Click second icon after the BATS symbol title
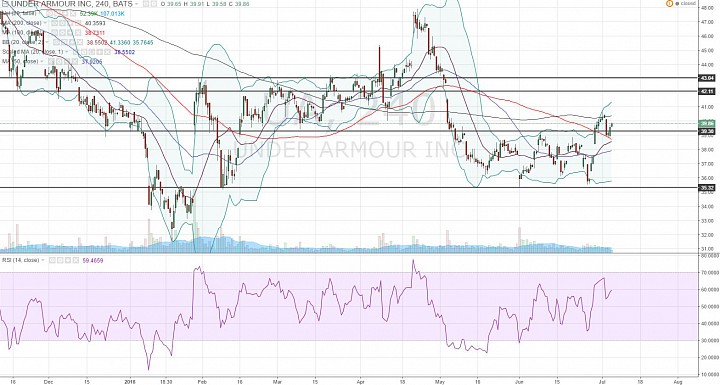 (154, 4)
